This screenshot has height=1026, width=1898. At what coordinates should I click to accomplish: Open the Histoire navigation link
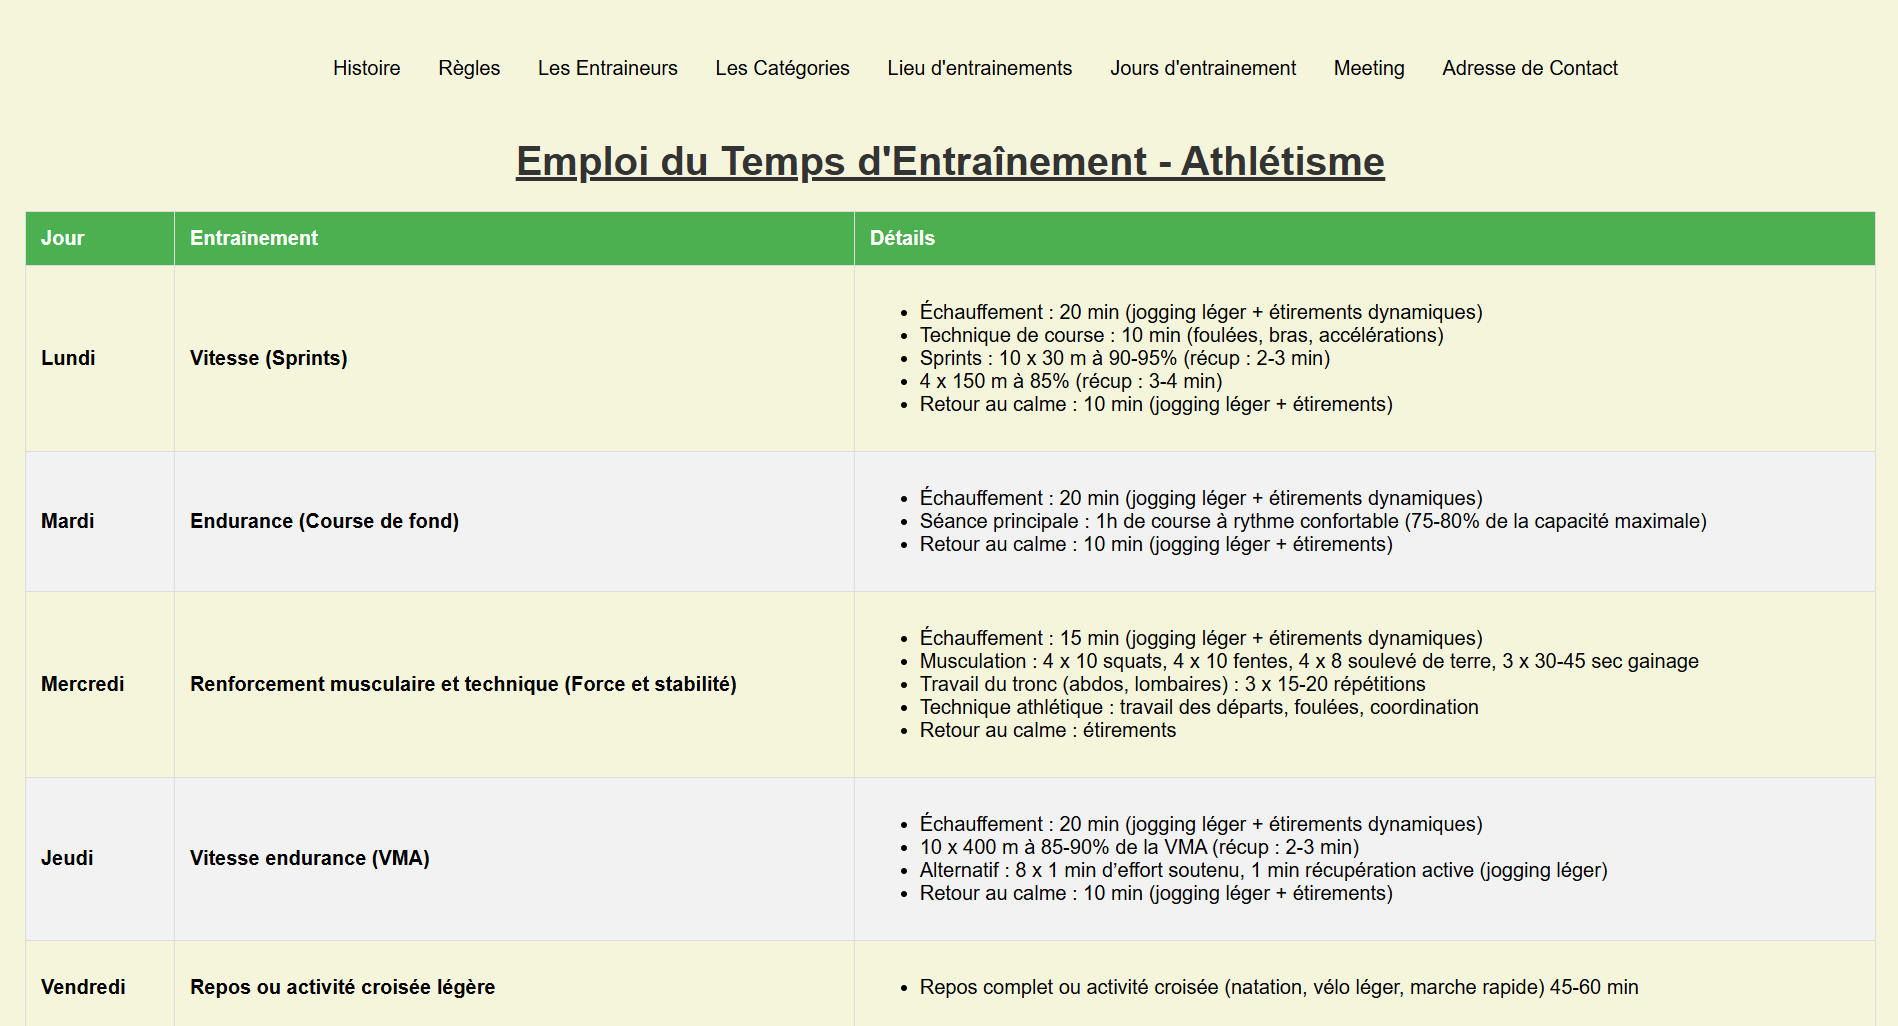coord(366,68)
